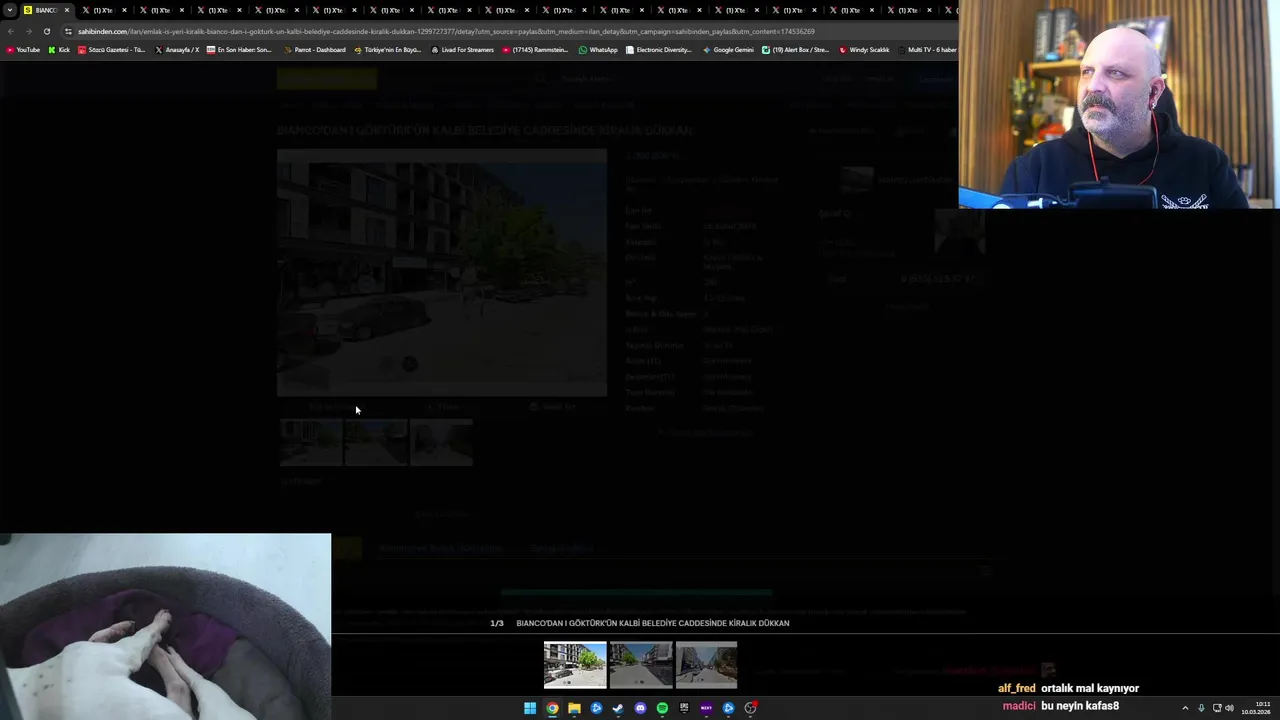Open Chrome tab search dropdown arrow

click(x=9, y=10)
